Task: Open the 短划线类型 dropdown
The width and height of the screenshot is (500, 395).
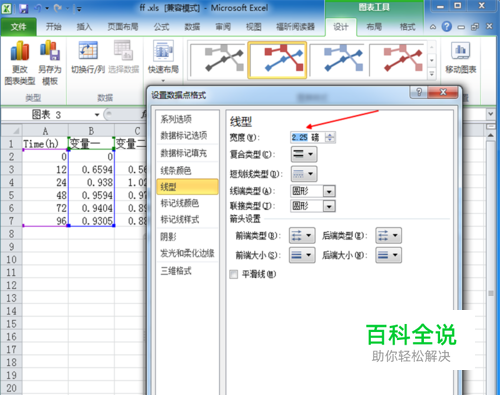Action: point(304,174)
